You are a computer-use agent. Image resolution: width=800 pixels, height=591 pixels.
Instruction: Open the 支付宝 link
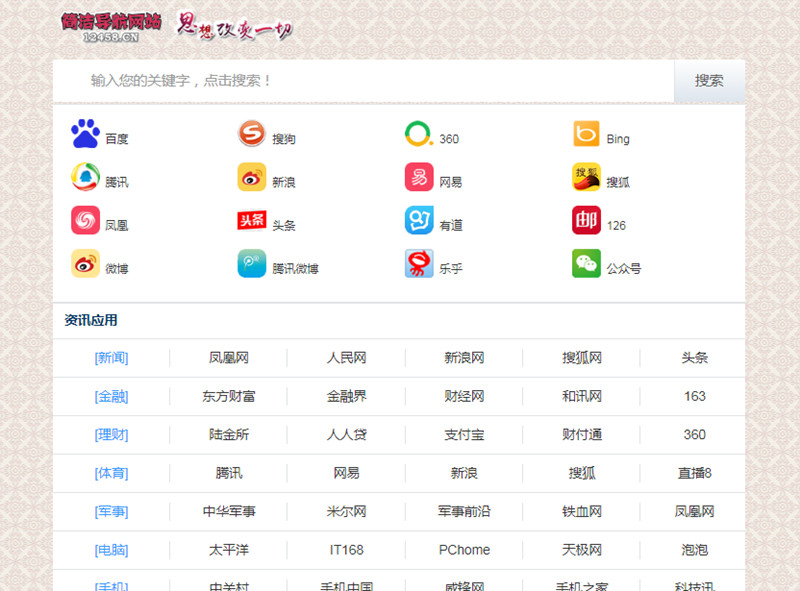coord(464,435)
